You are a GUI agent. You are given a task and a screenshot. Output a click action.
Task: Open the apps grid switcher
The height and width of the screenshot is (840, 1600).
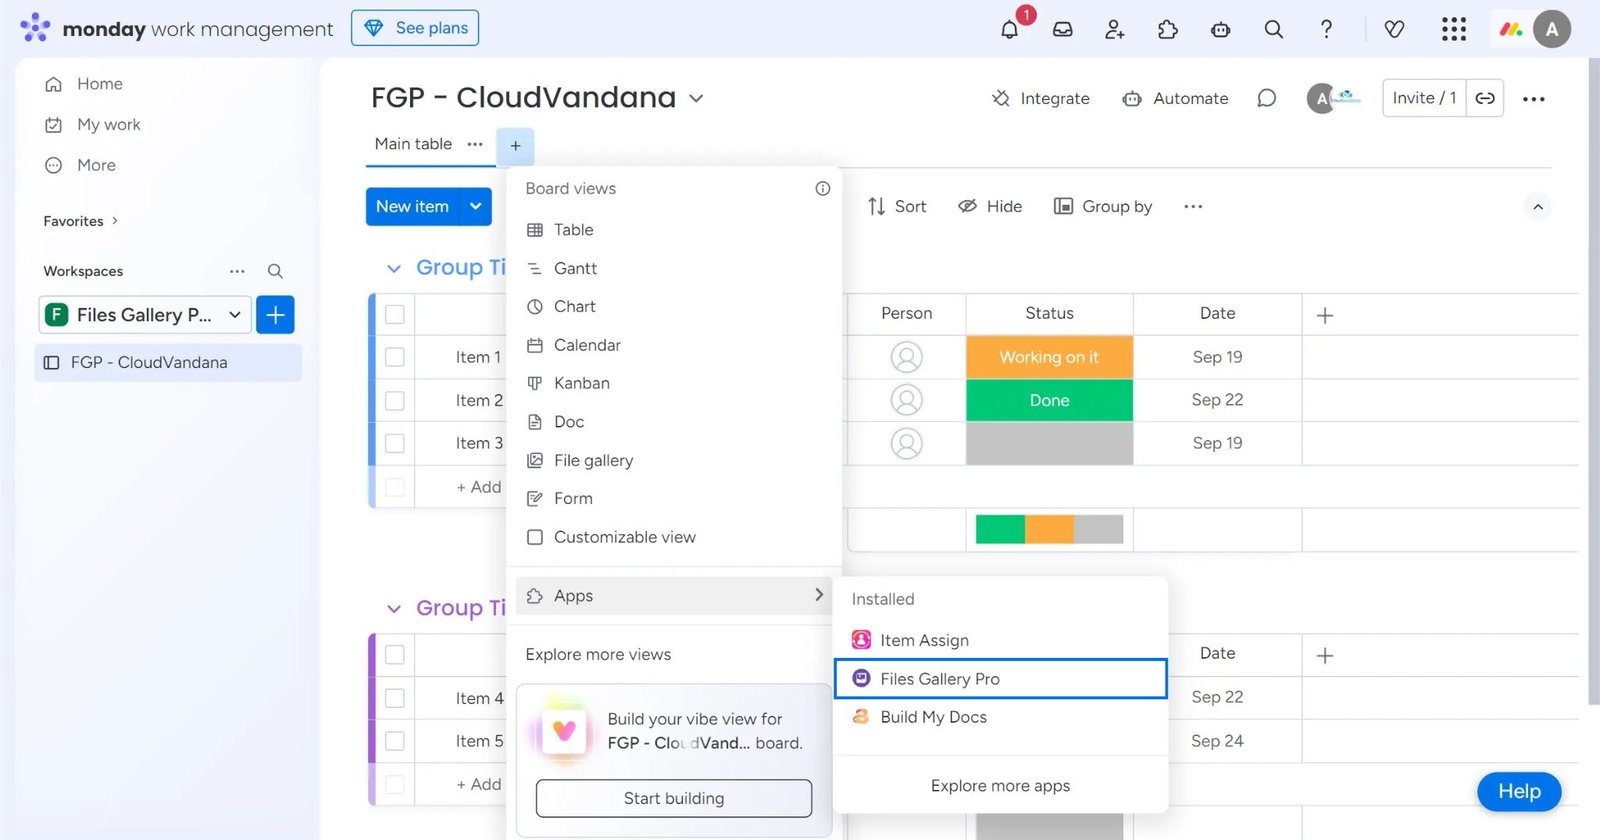click(1453, 29)
